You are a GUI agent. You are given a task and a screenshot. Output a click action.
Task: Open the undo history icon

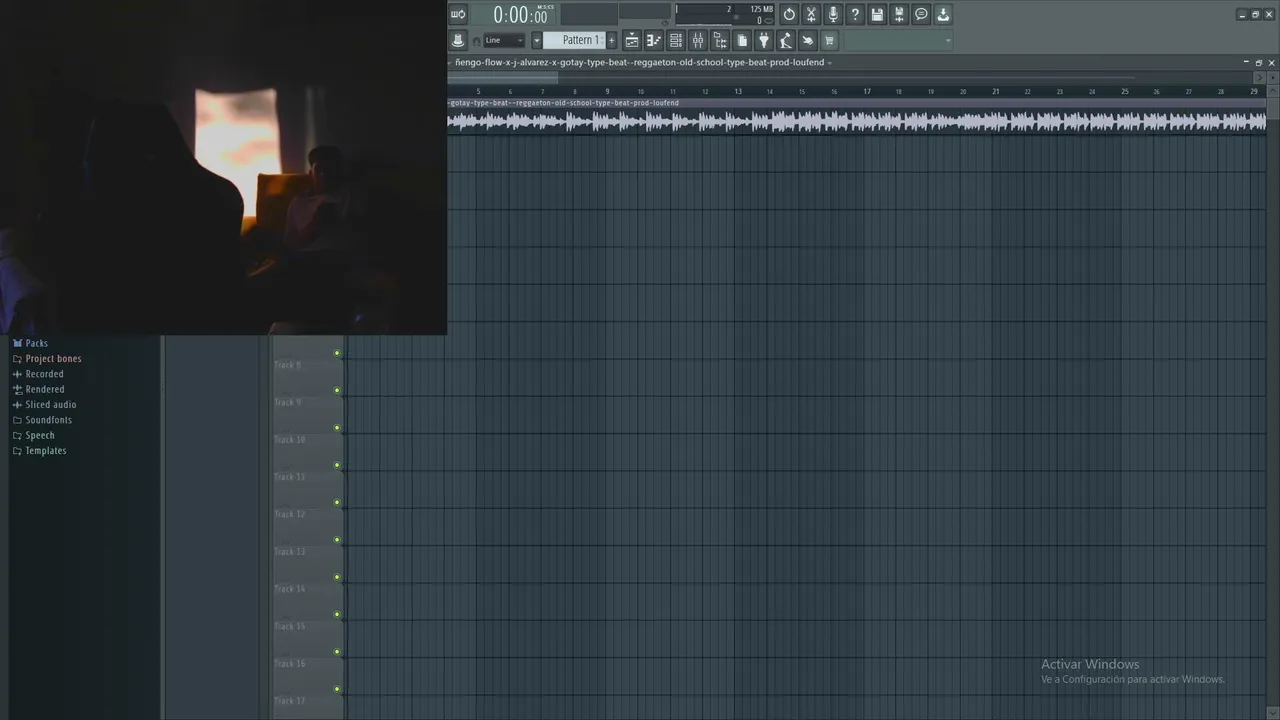[x=789, y=14]
